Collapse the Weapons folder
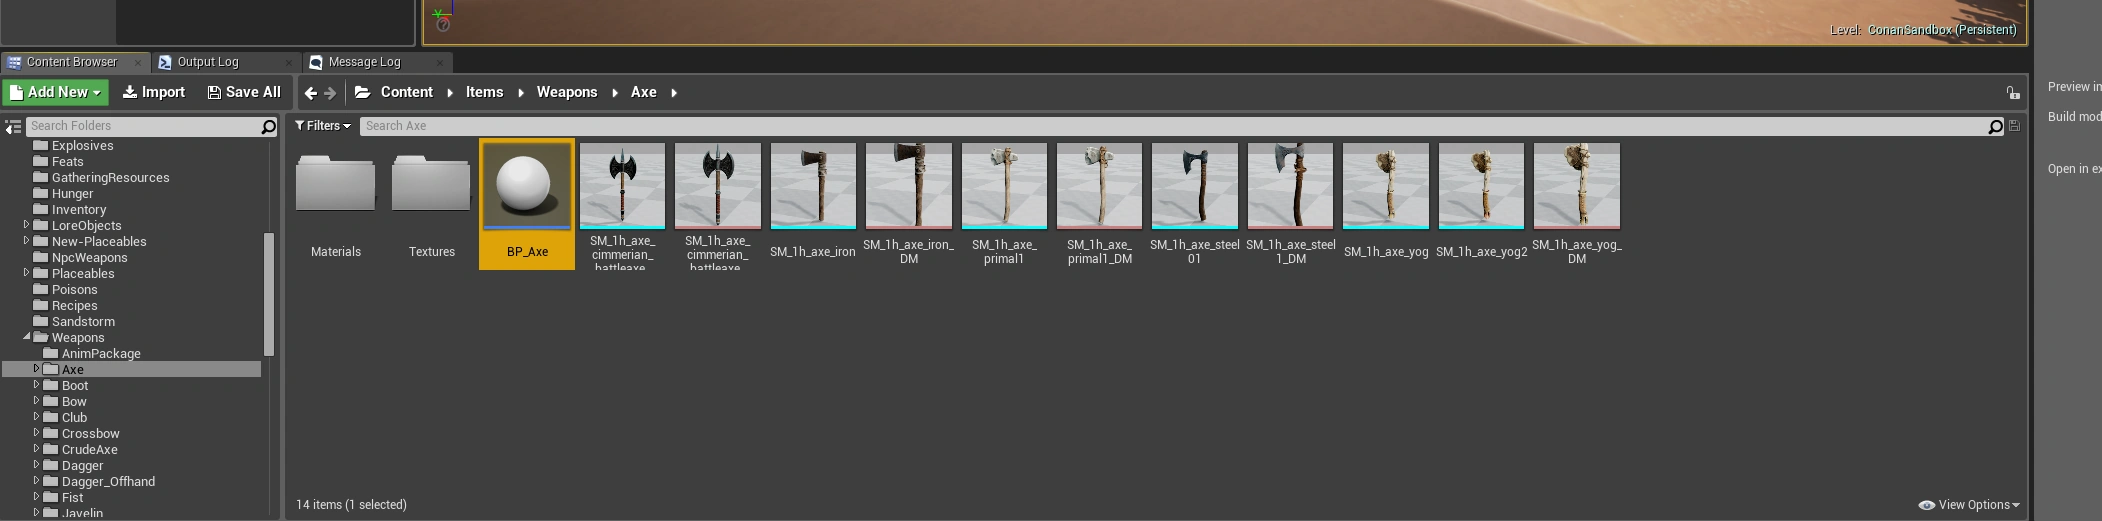 point(26,337)
